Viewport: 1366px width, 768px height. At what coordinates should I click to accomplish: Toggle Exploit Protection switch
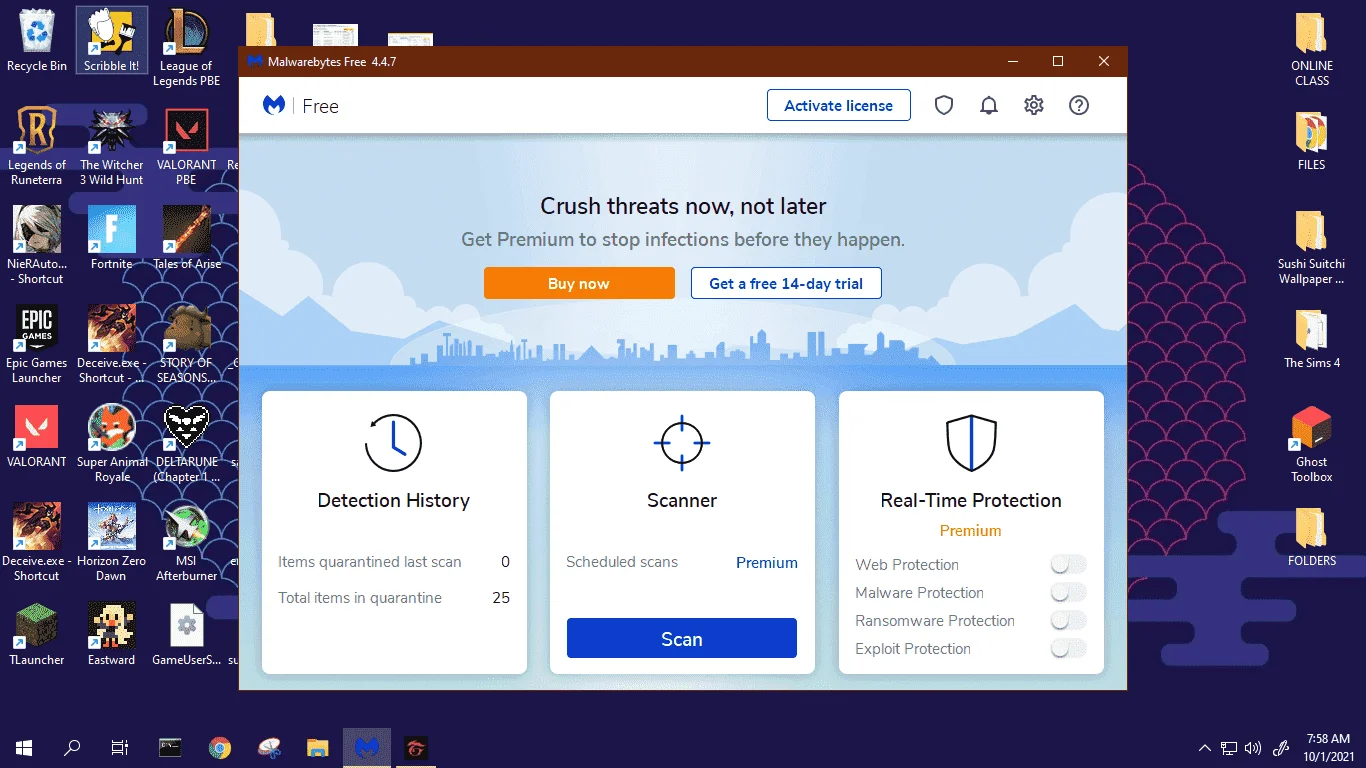1068,649
